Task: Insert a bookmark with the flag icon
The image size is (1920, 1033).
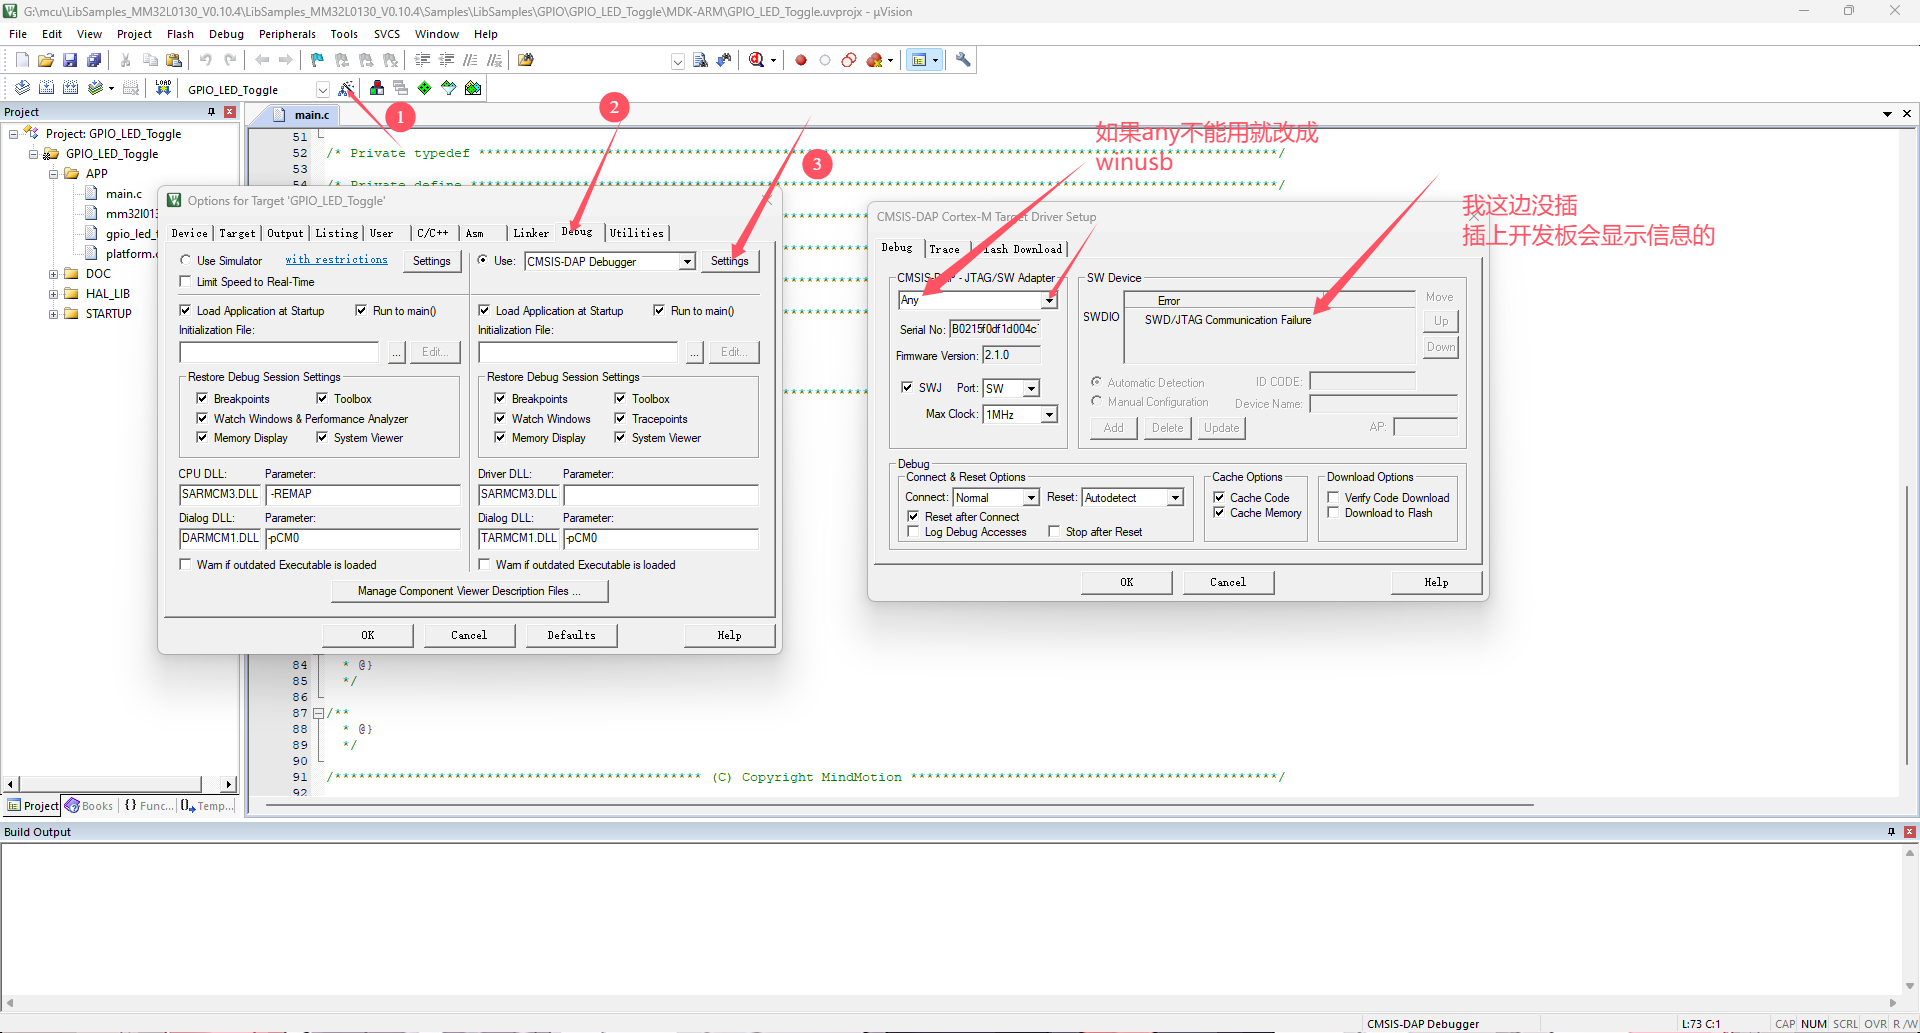Action: click(x=317, y=60)
